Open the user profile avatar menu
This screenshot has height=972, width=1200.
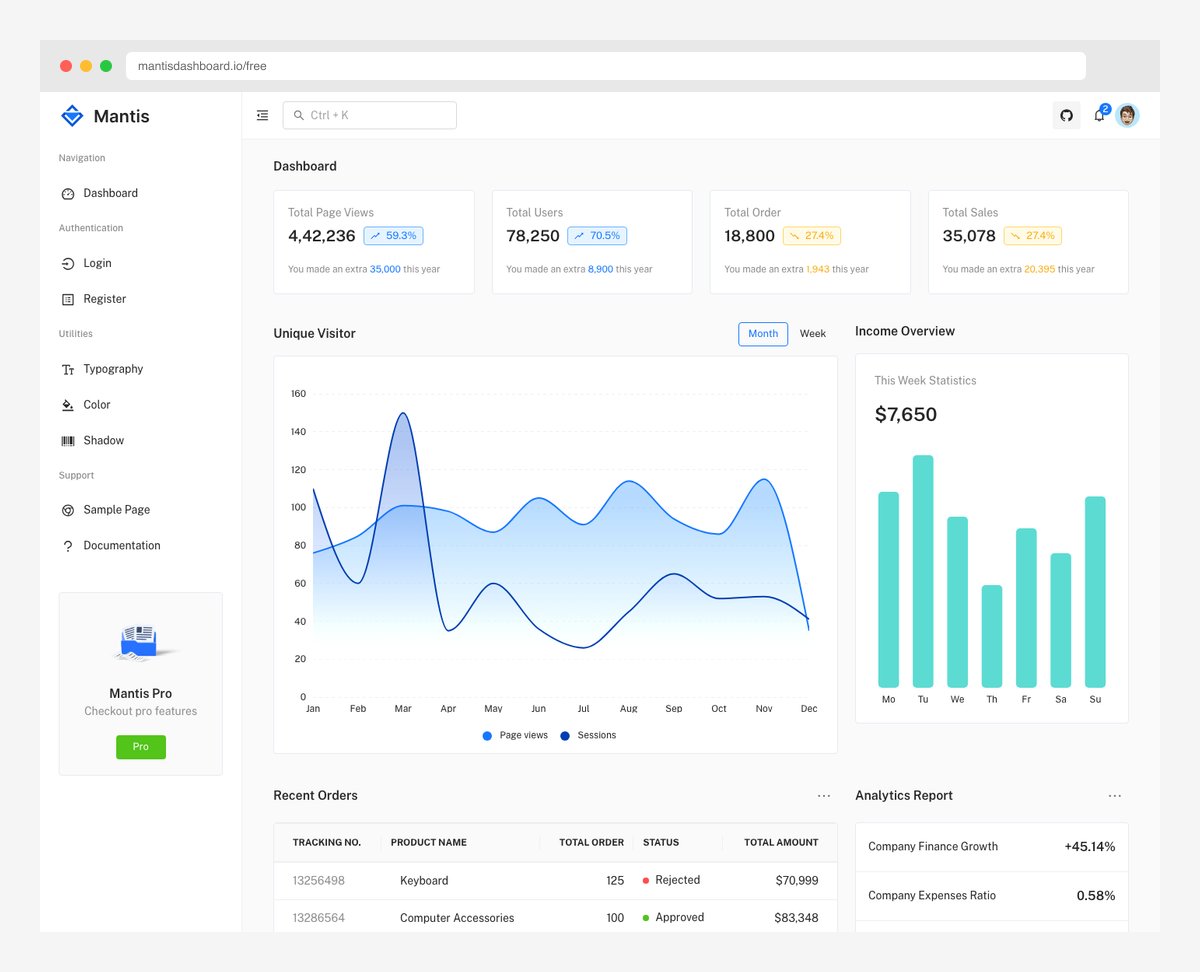pos(1128,115)
